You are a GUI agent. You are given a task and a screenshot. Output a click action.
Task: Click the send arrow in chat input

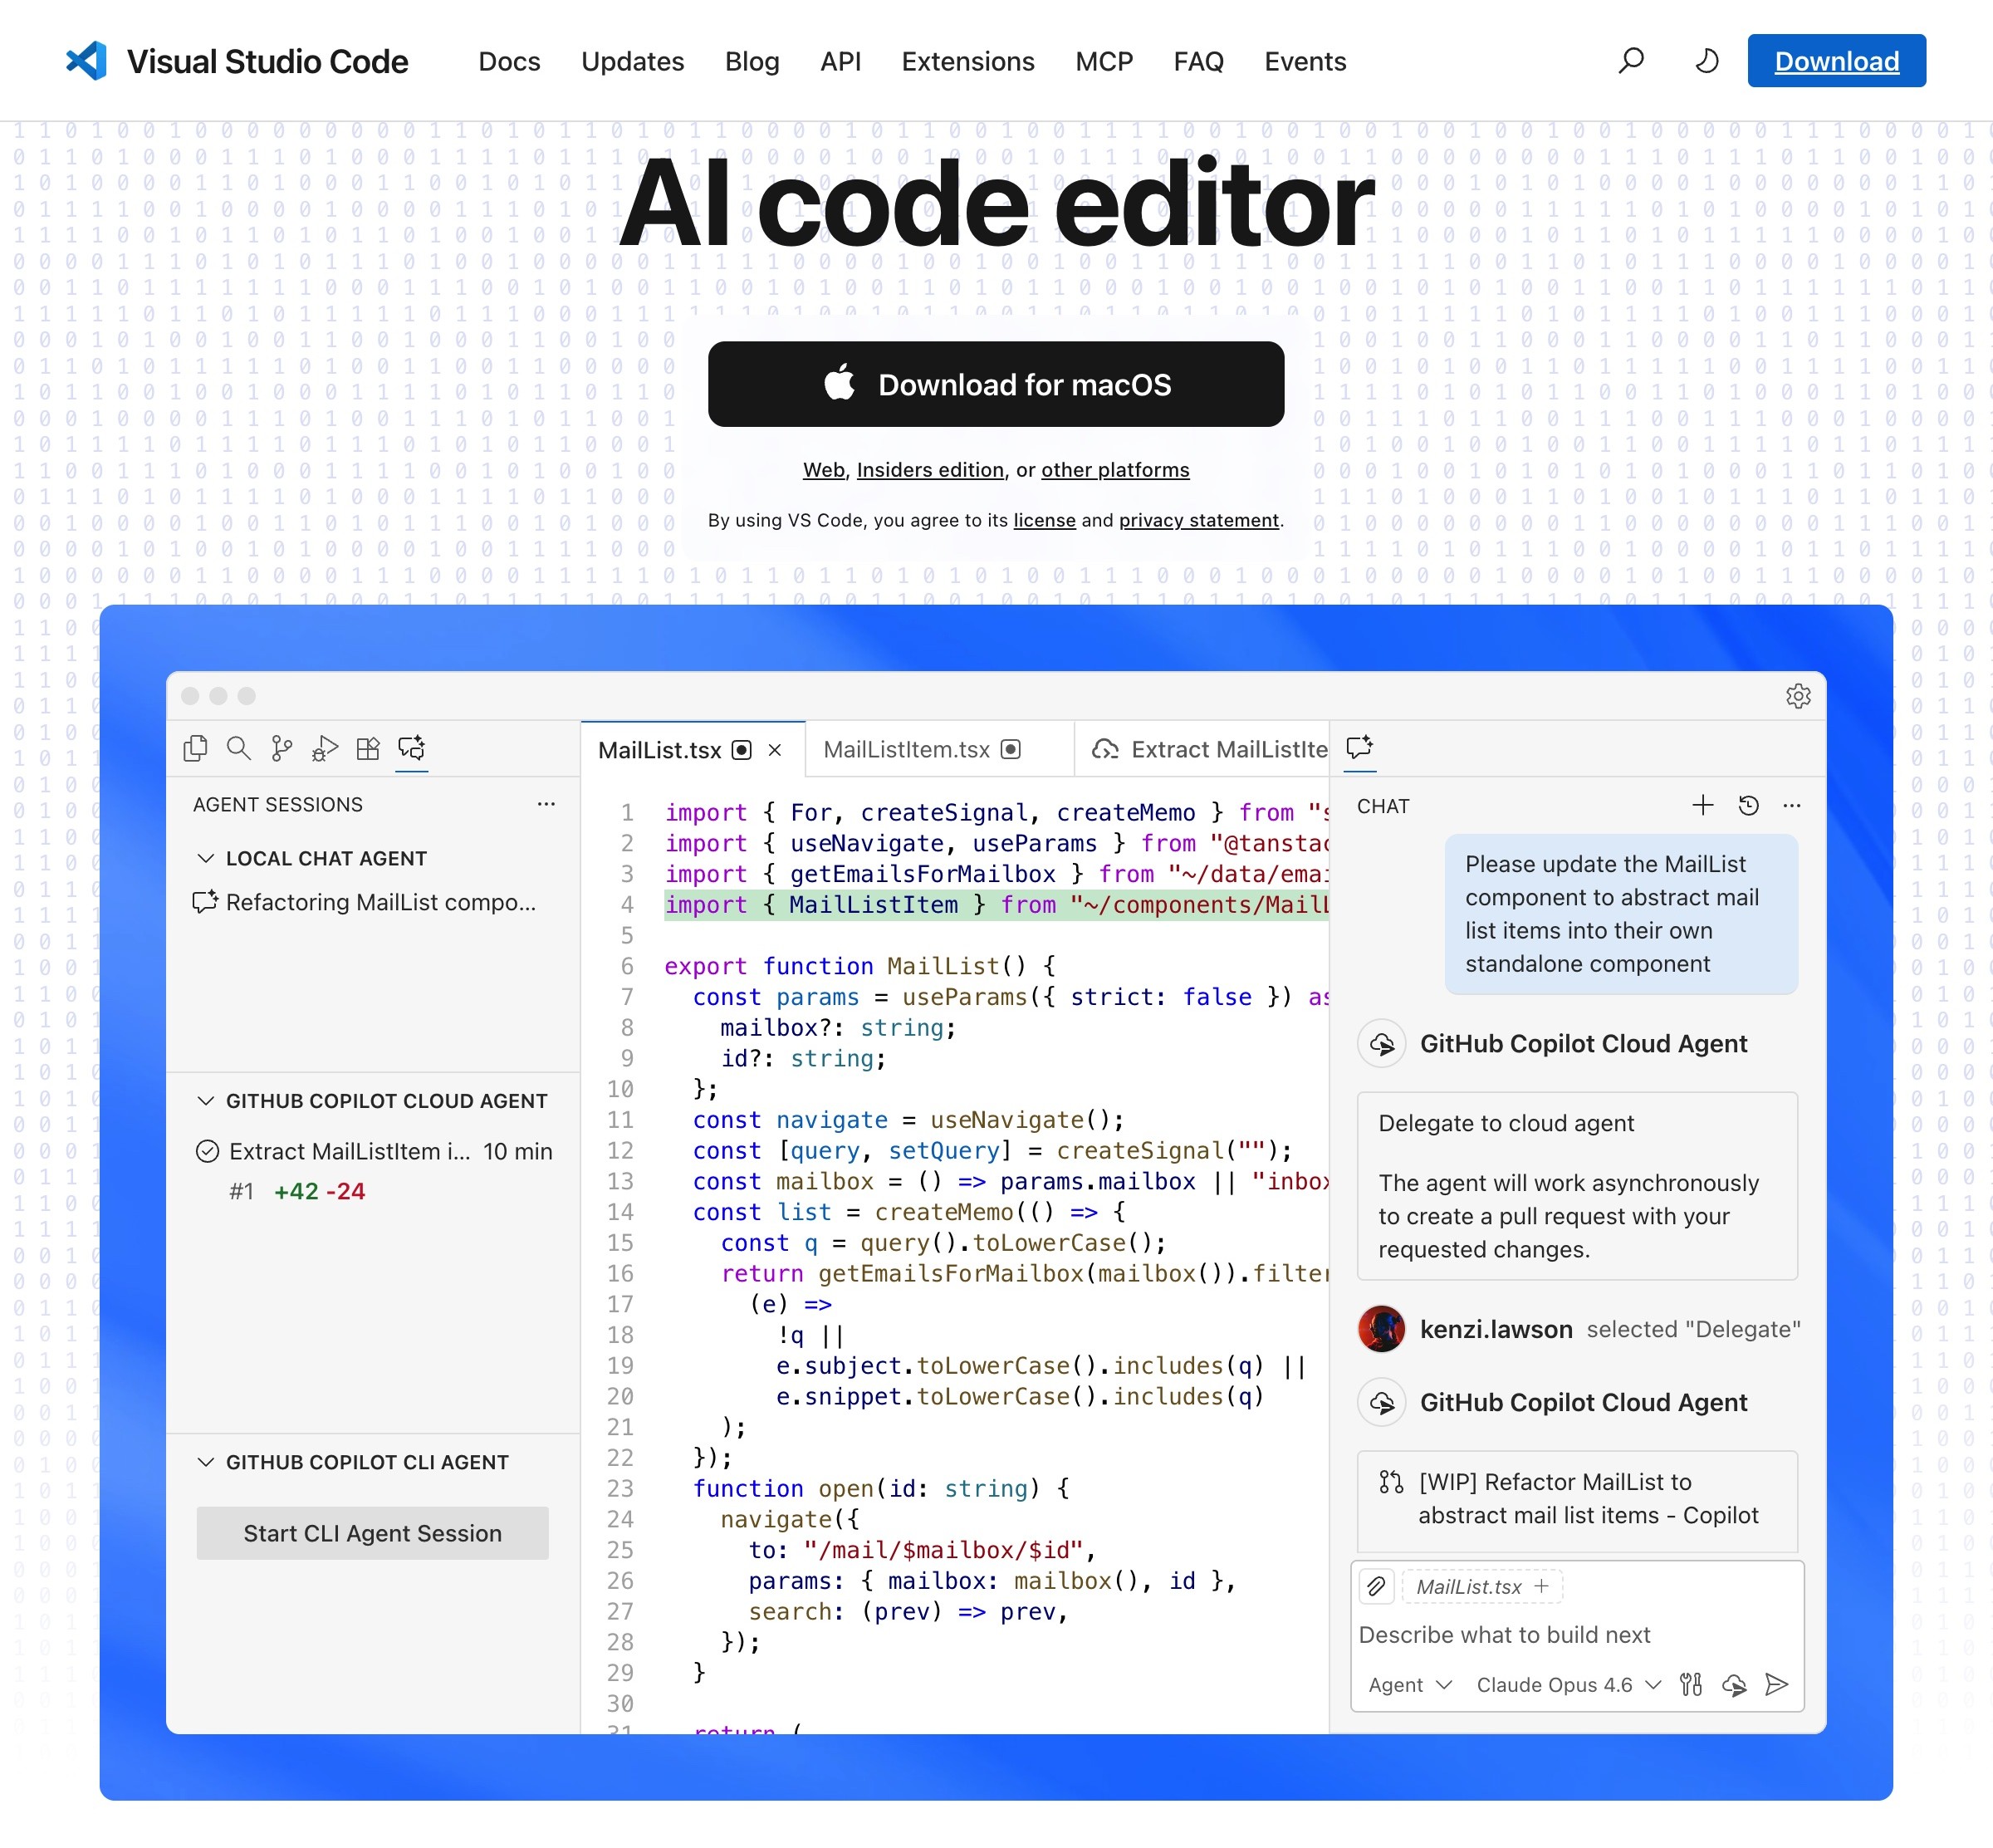1776,1685
